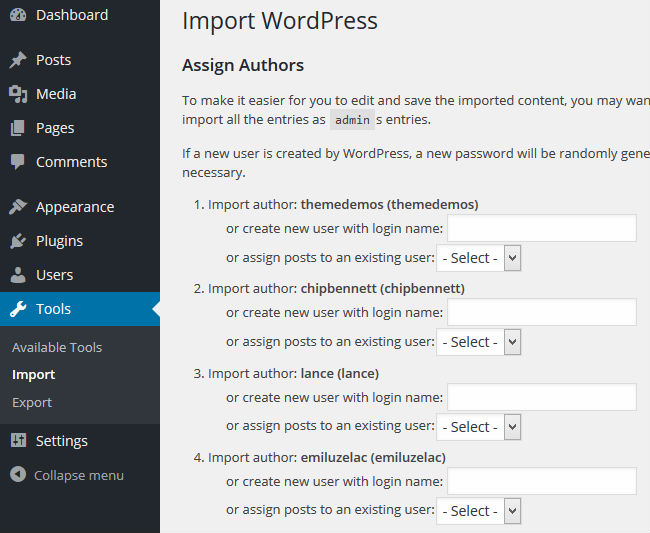This screenshot has height=533, width=650.
Task: Click the Dashboard gauge icon
Action: tap(18, 15)
